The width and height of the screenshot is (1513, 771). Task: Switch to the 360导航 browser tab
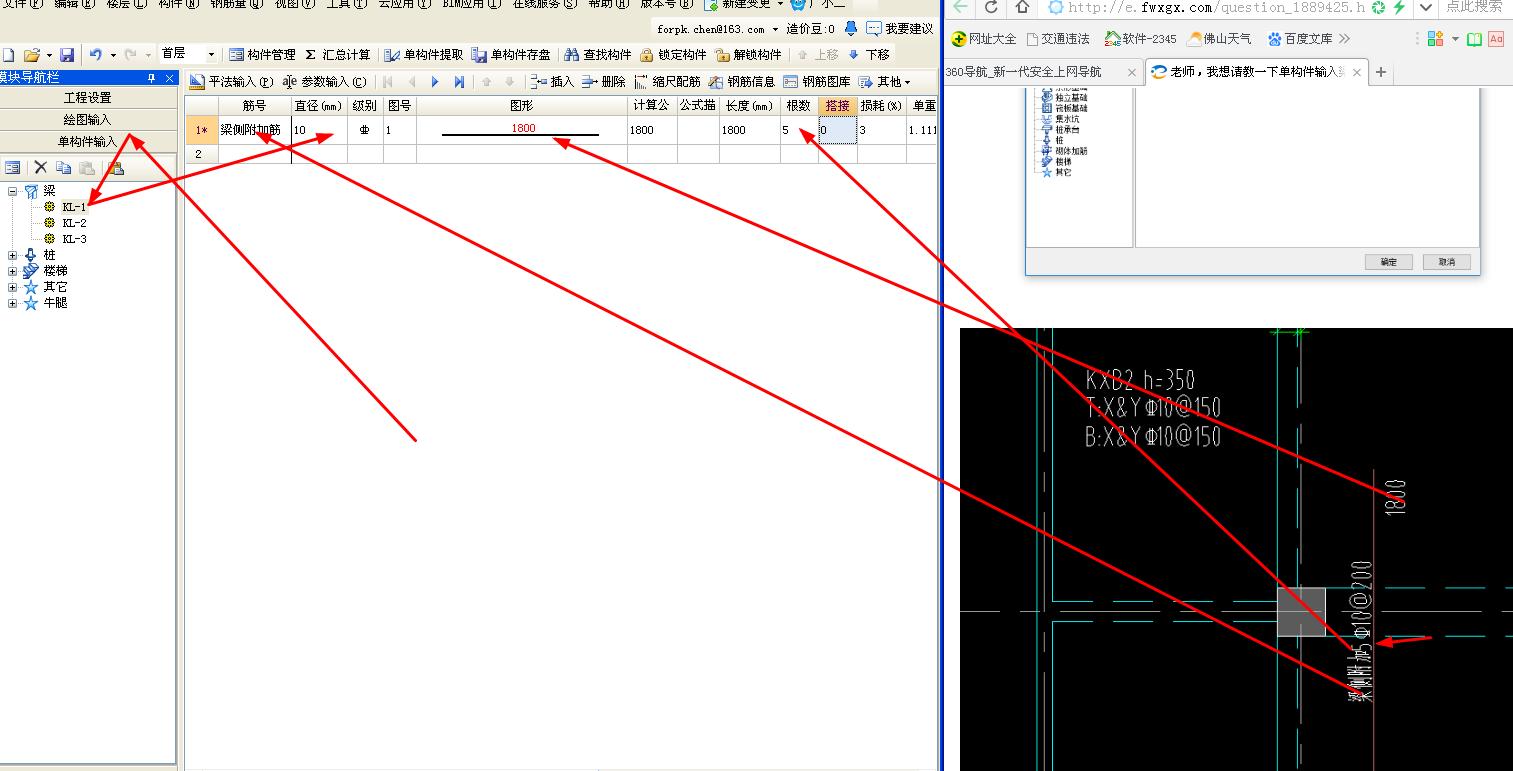[1041, 72]
